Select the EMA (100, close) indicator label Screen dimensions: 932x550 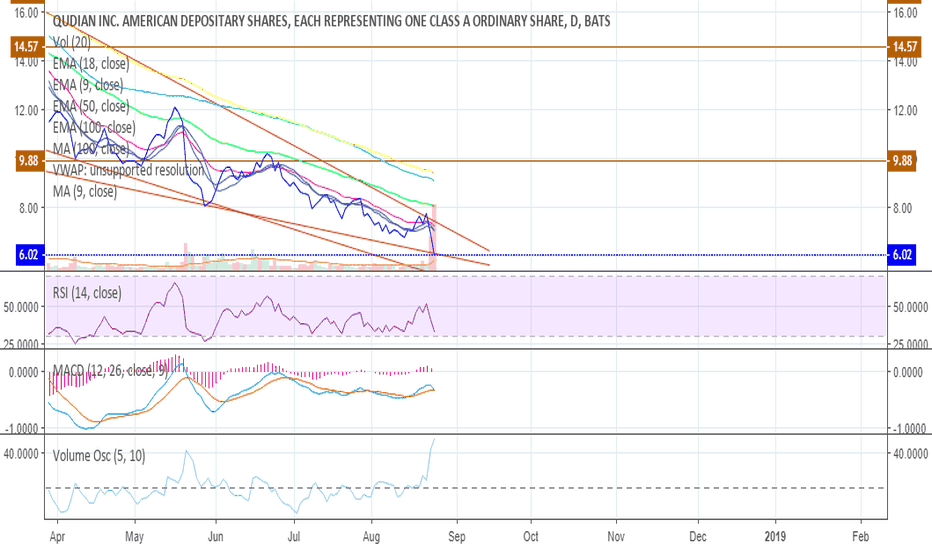coord(94,127)
